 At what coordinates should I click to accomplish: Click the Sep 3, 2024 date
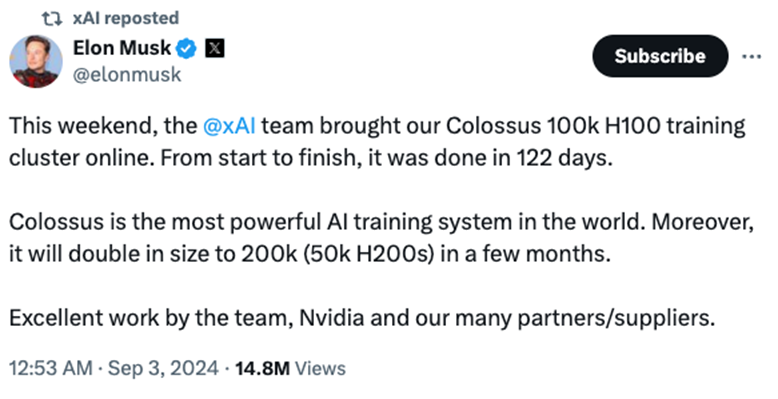coord(163,369)
